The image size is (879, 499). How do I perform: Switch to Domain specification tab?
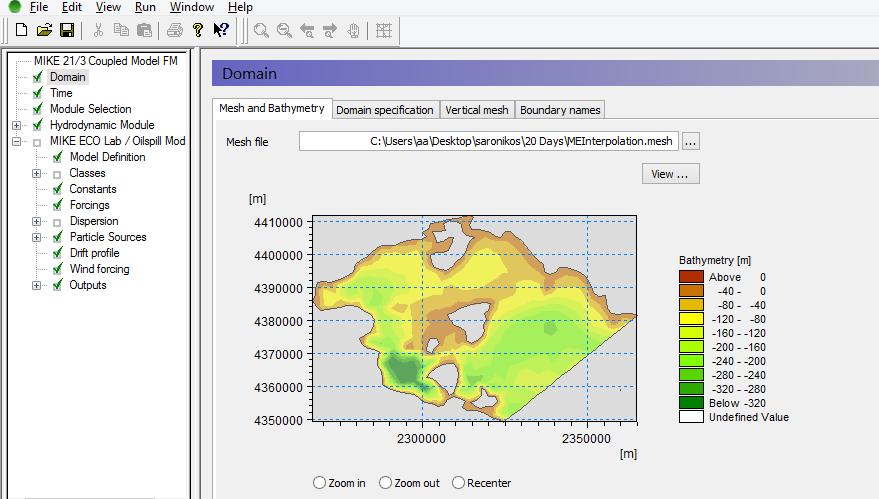coord(385,110)
